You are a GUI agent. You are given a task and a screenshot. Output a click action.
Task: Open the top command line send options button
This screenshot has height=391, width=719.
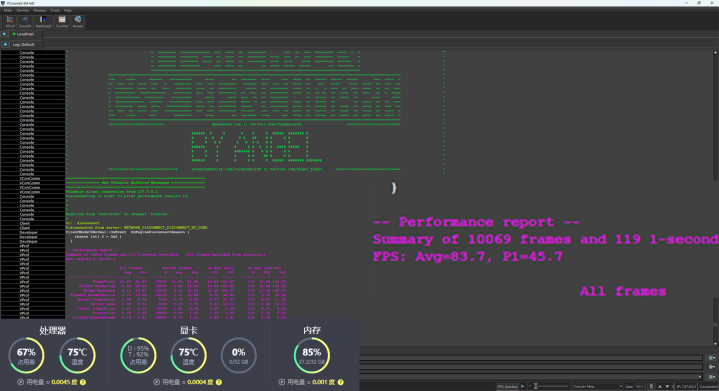711,358
